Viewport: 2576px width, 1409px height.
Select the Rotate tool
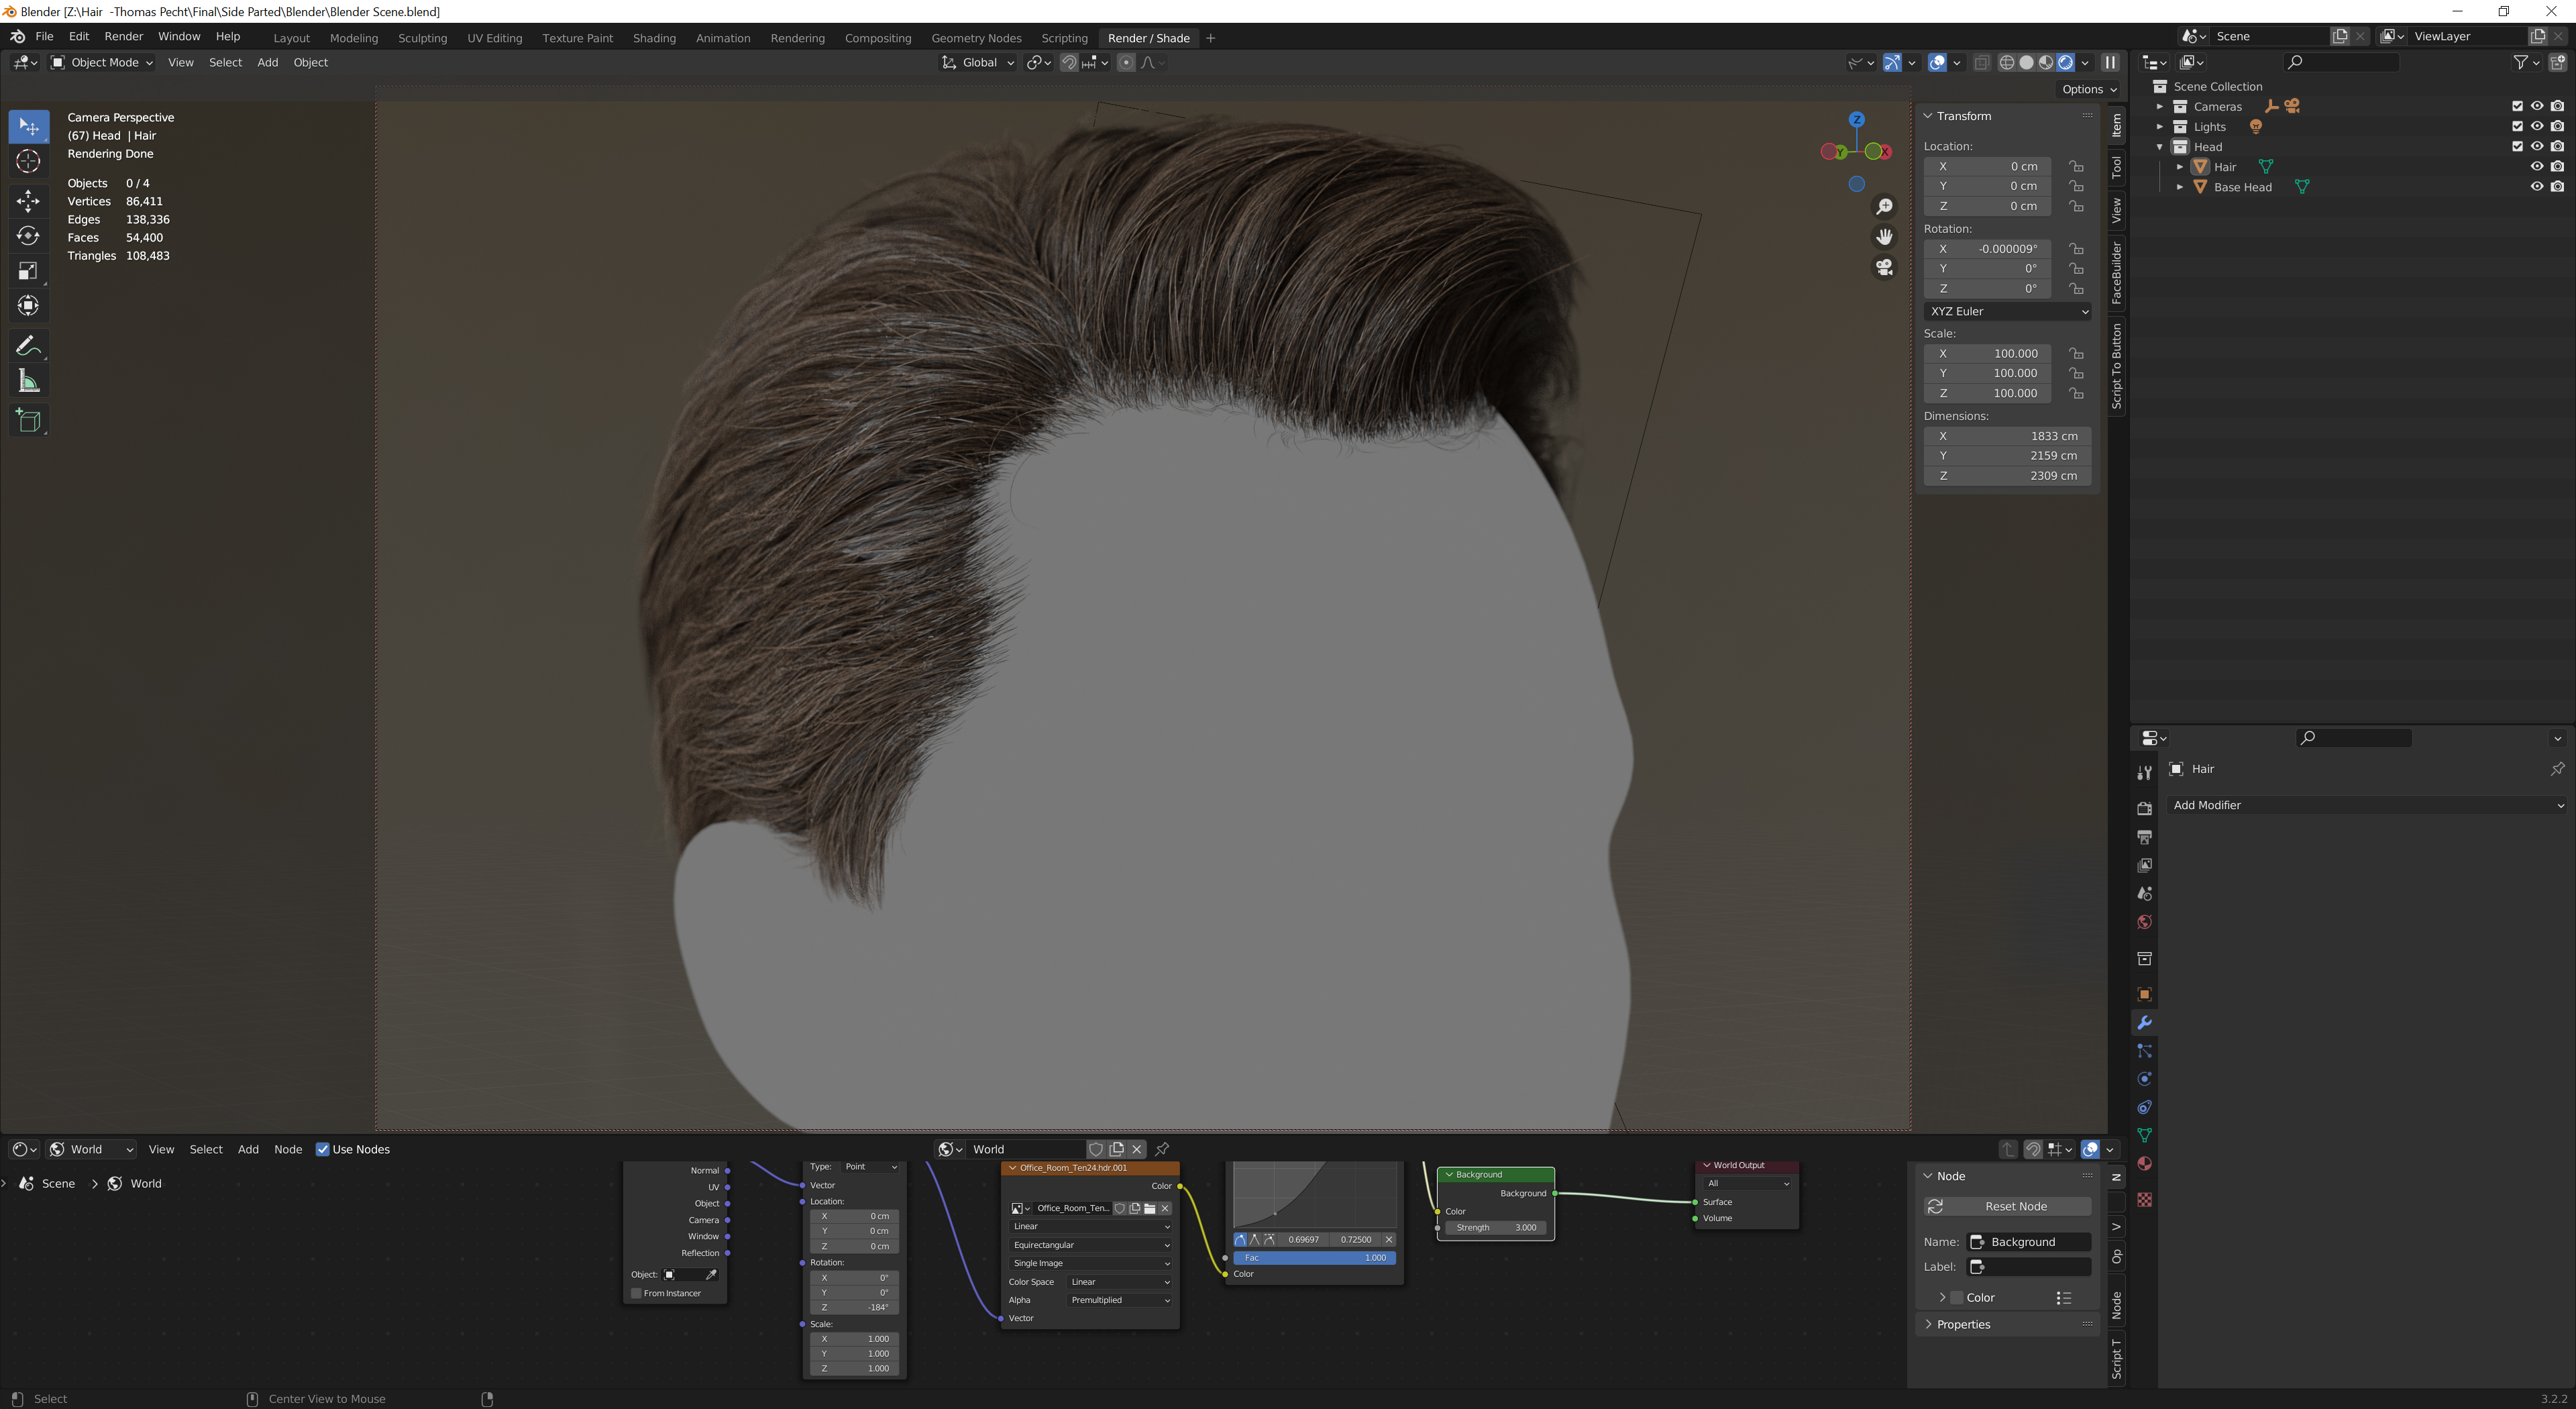[x=28, y=236]
